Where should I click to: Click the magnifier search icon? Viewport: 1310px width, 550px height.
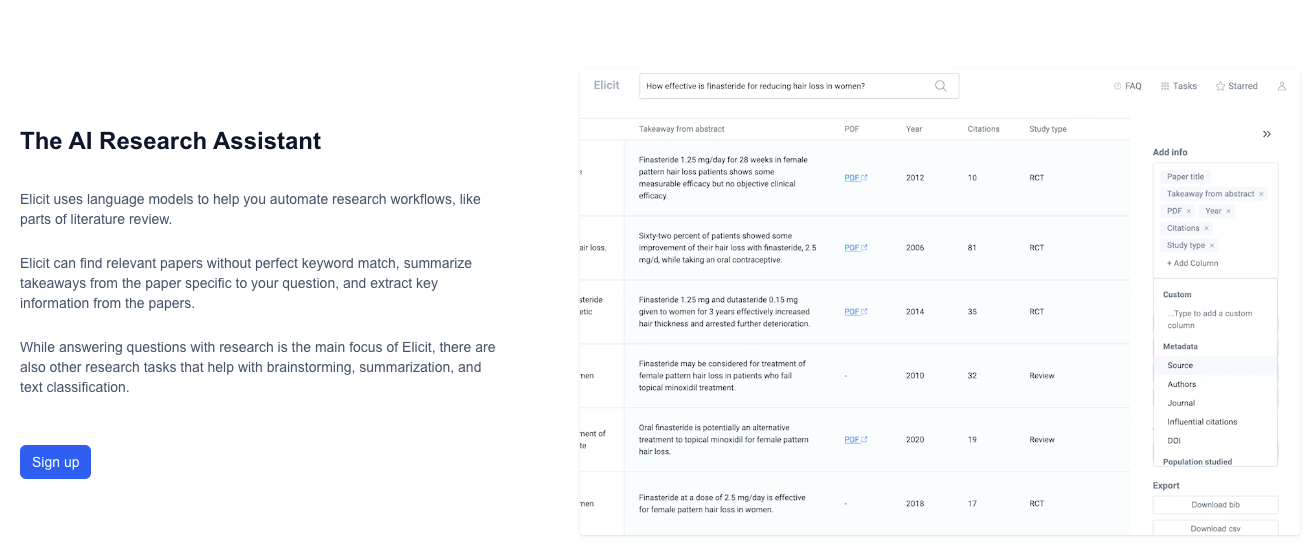(940, 86)
